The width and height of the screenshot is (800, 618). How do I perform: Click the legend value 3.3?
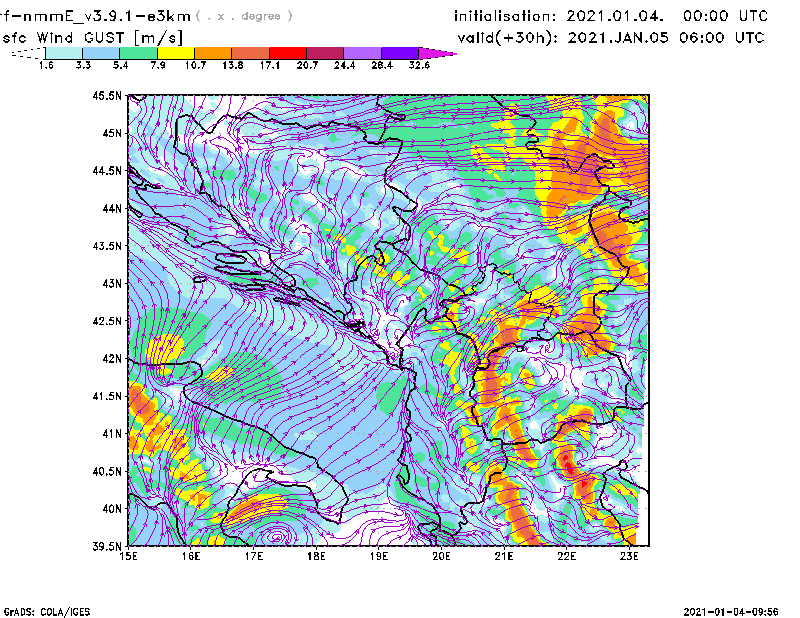83,65
